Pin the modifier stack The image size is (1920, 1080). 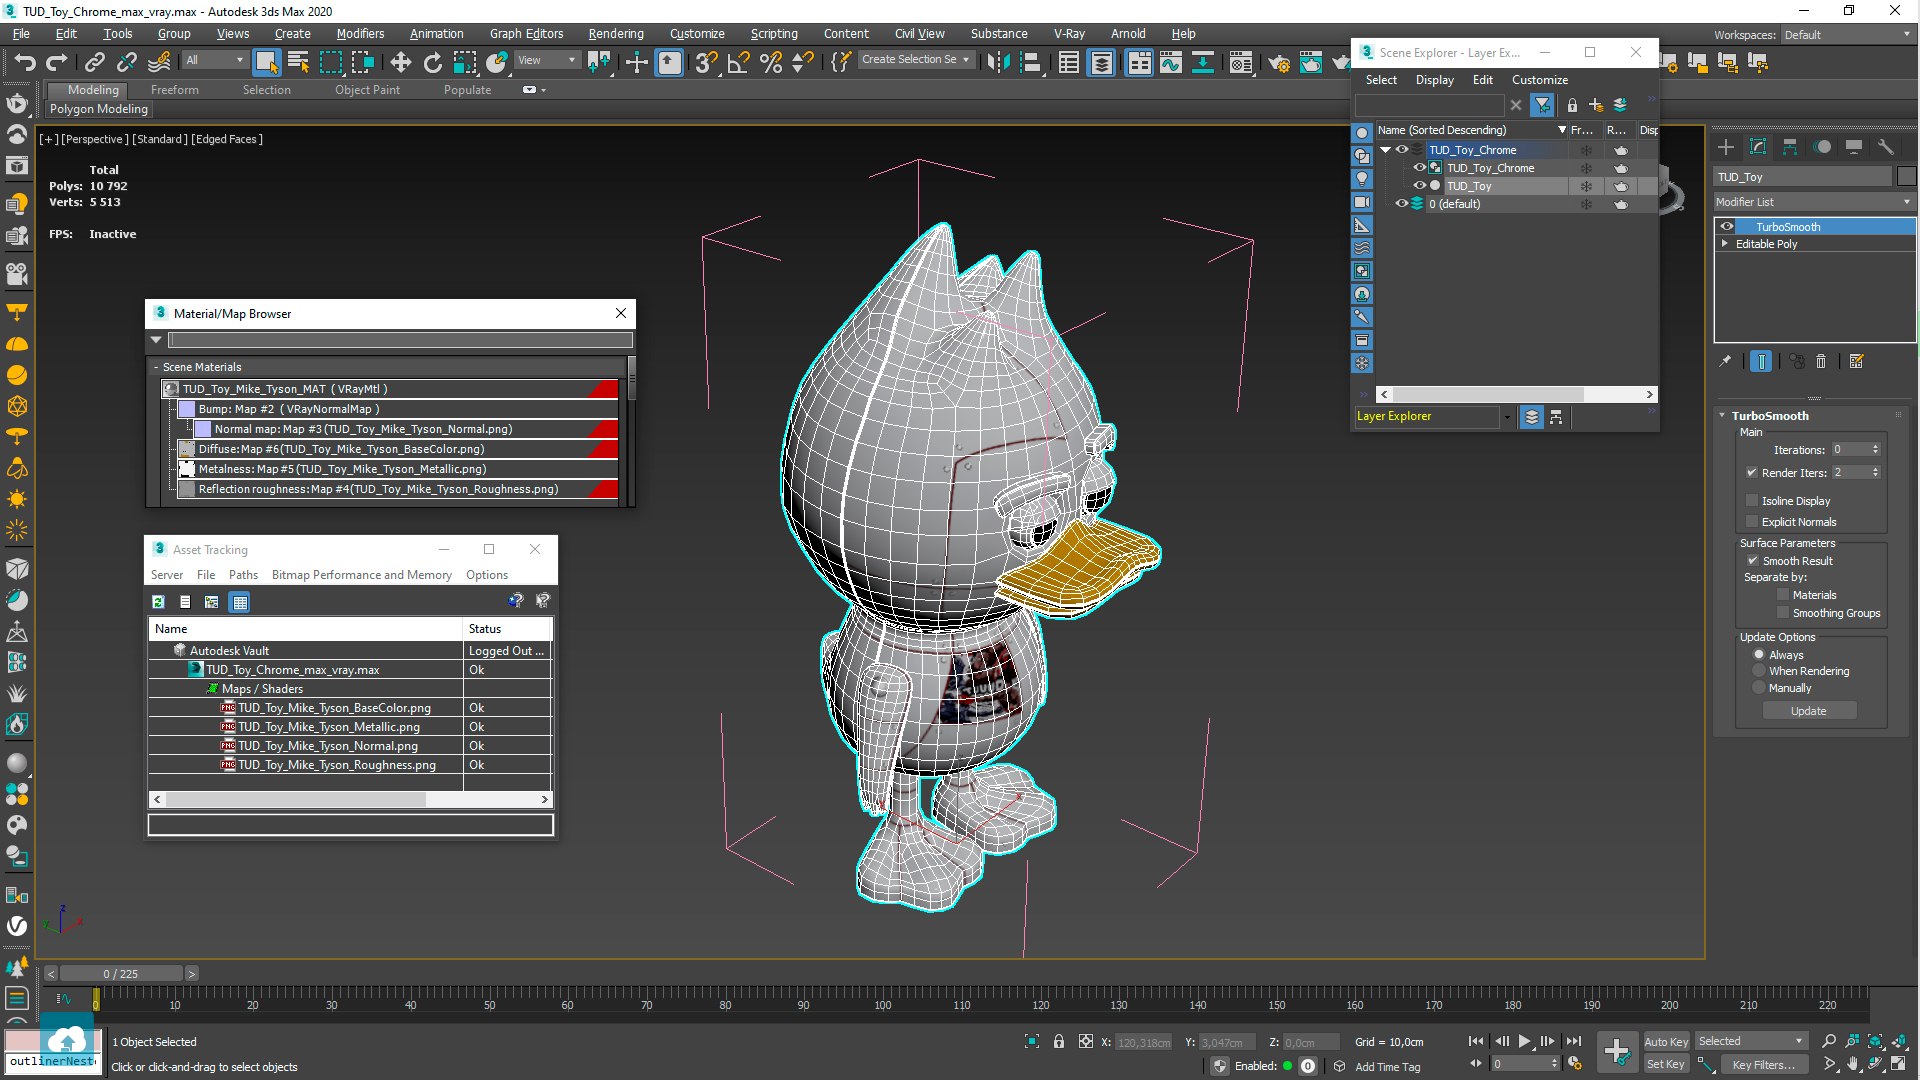[1725, 362]
